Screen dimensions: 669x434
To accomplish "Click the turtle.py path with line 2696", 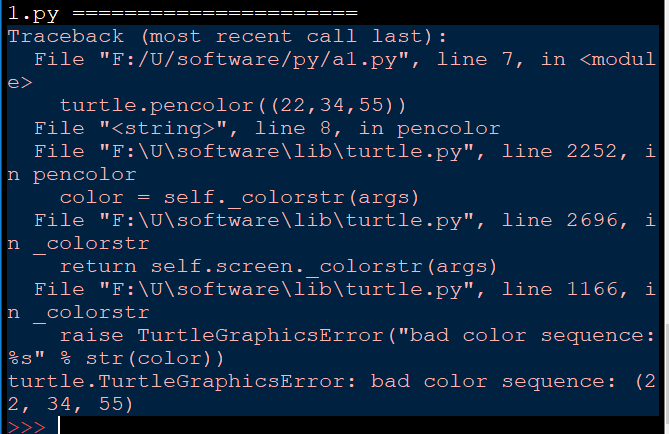I will [286, 221].
